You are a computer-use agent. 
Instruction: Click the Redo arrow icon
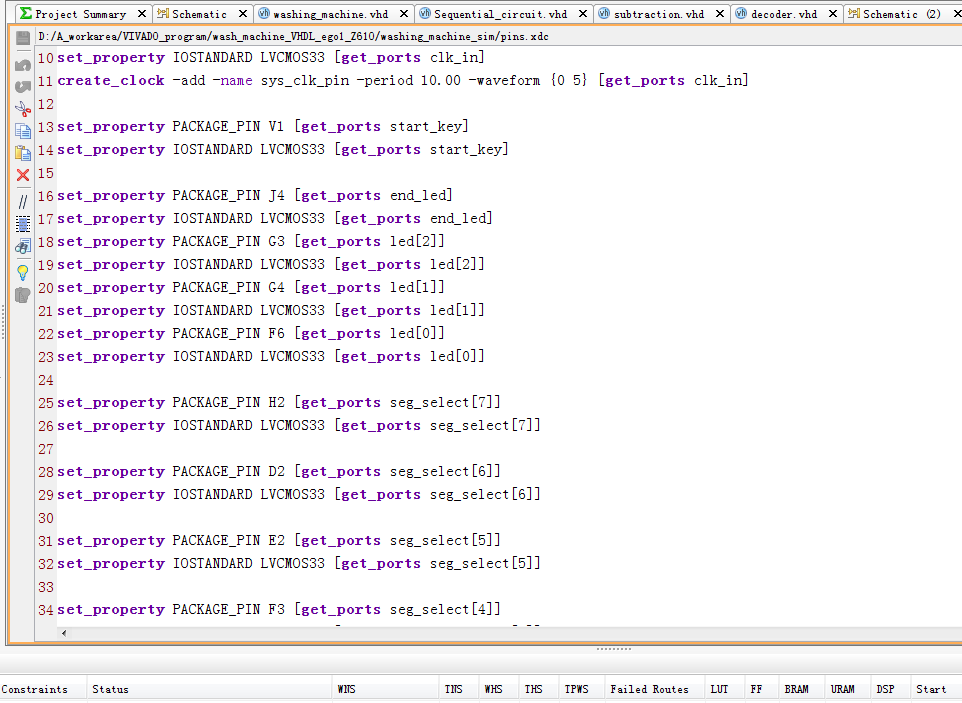click(x=22, y=86)
